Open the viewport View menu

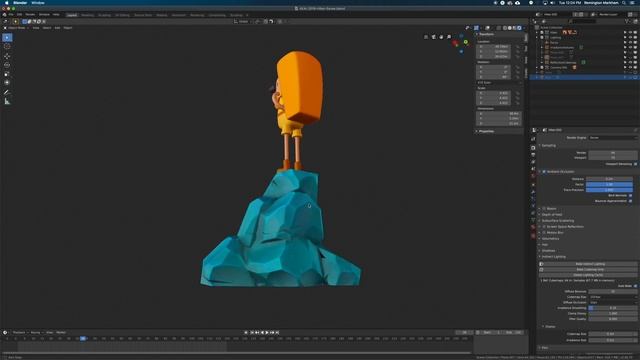click(36, 28)
